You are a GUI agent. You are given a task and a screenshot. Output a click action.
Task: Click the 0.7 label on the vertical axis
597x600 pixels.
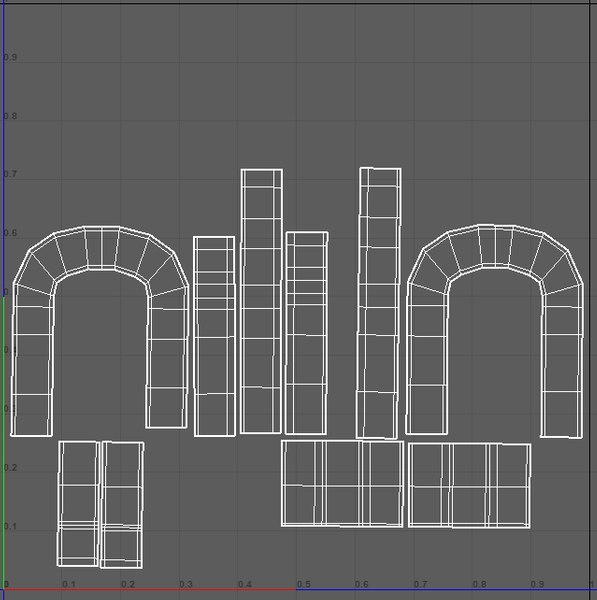tap(10, 174)
